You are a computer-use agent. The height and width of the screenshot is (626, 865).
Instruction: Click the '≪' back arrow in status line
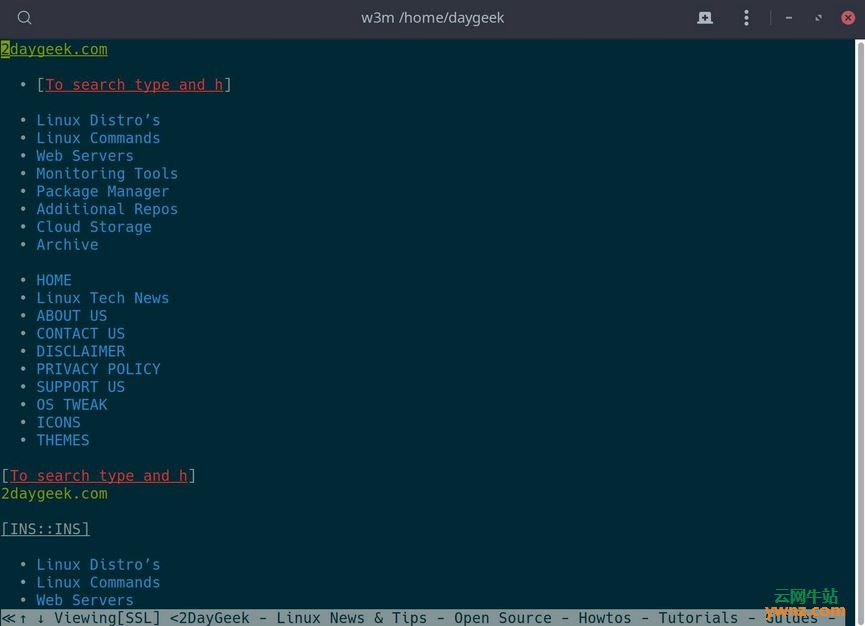(x=8, y=618)
